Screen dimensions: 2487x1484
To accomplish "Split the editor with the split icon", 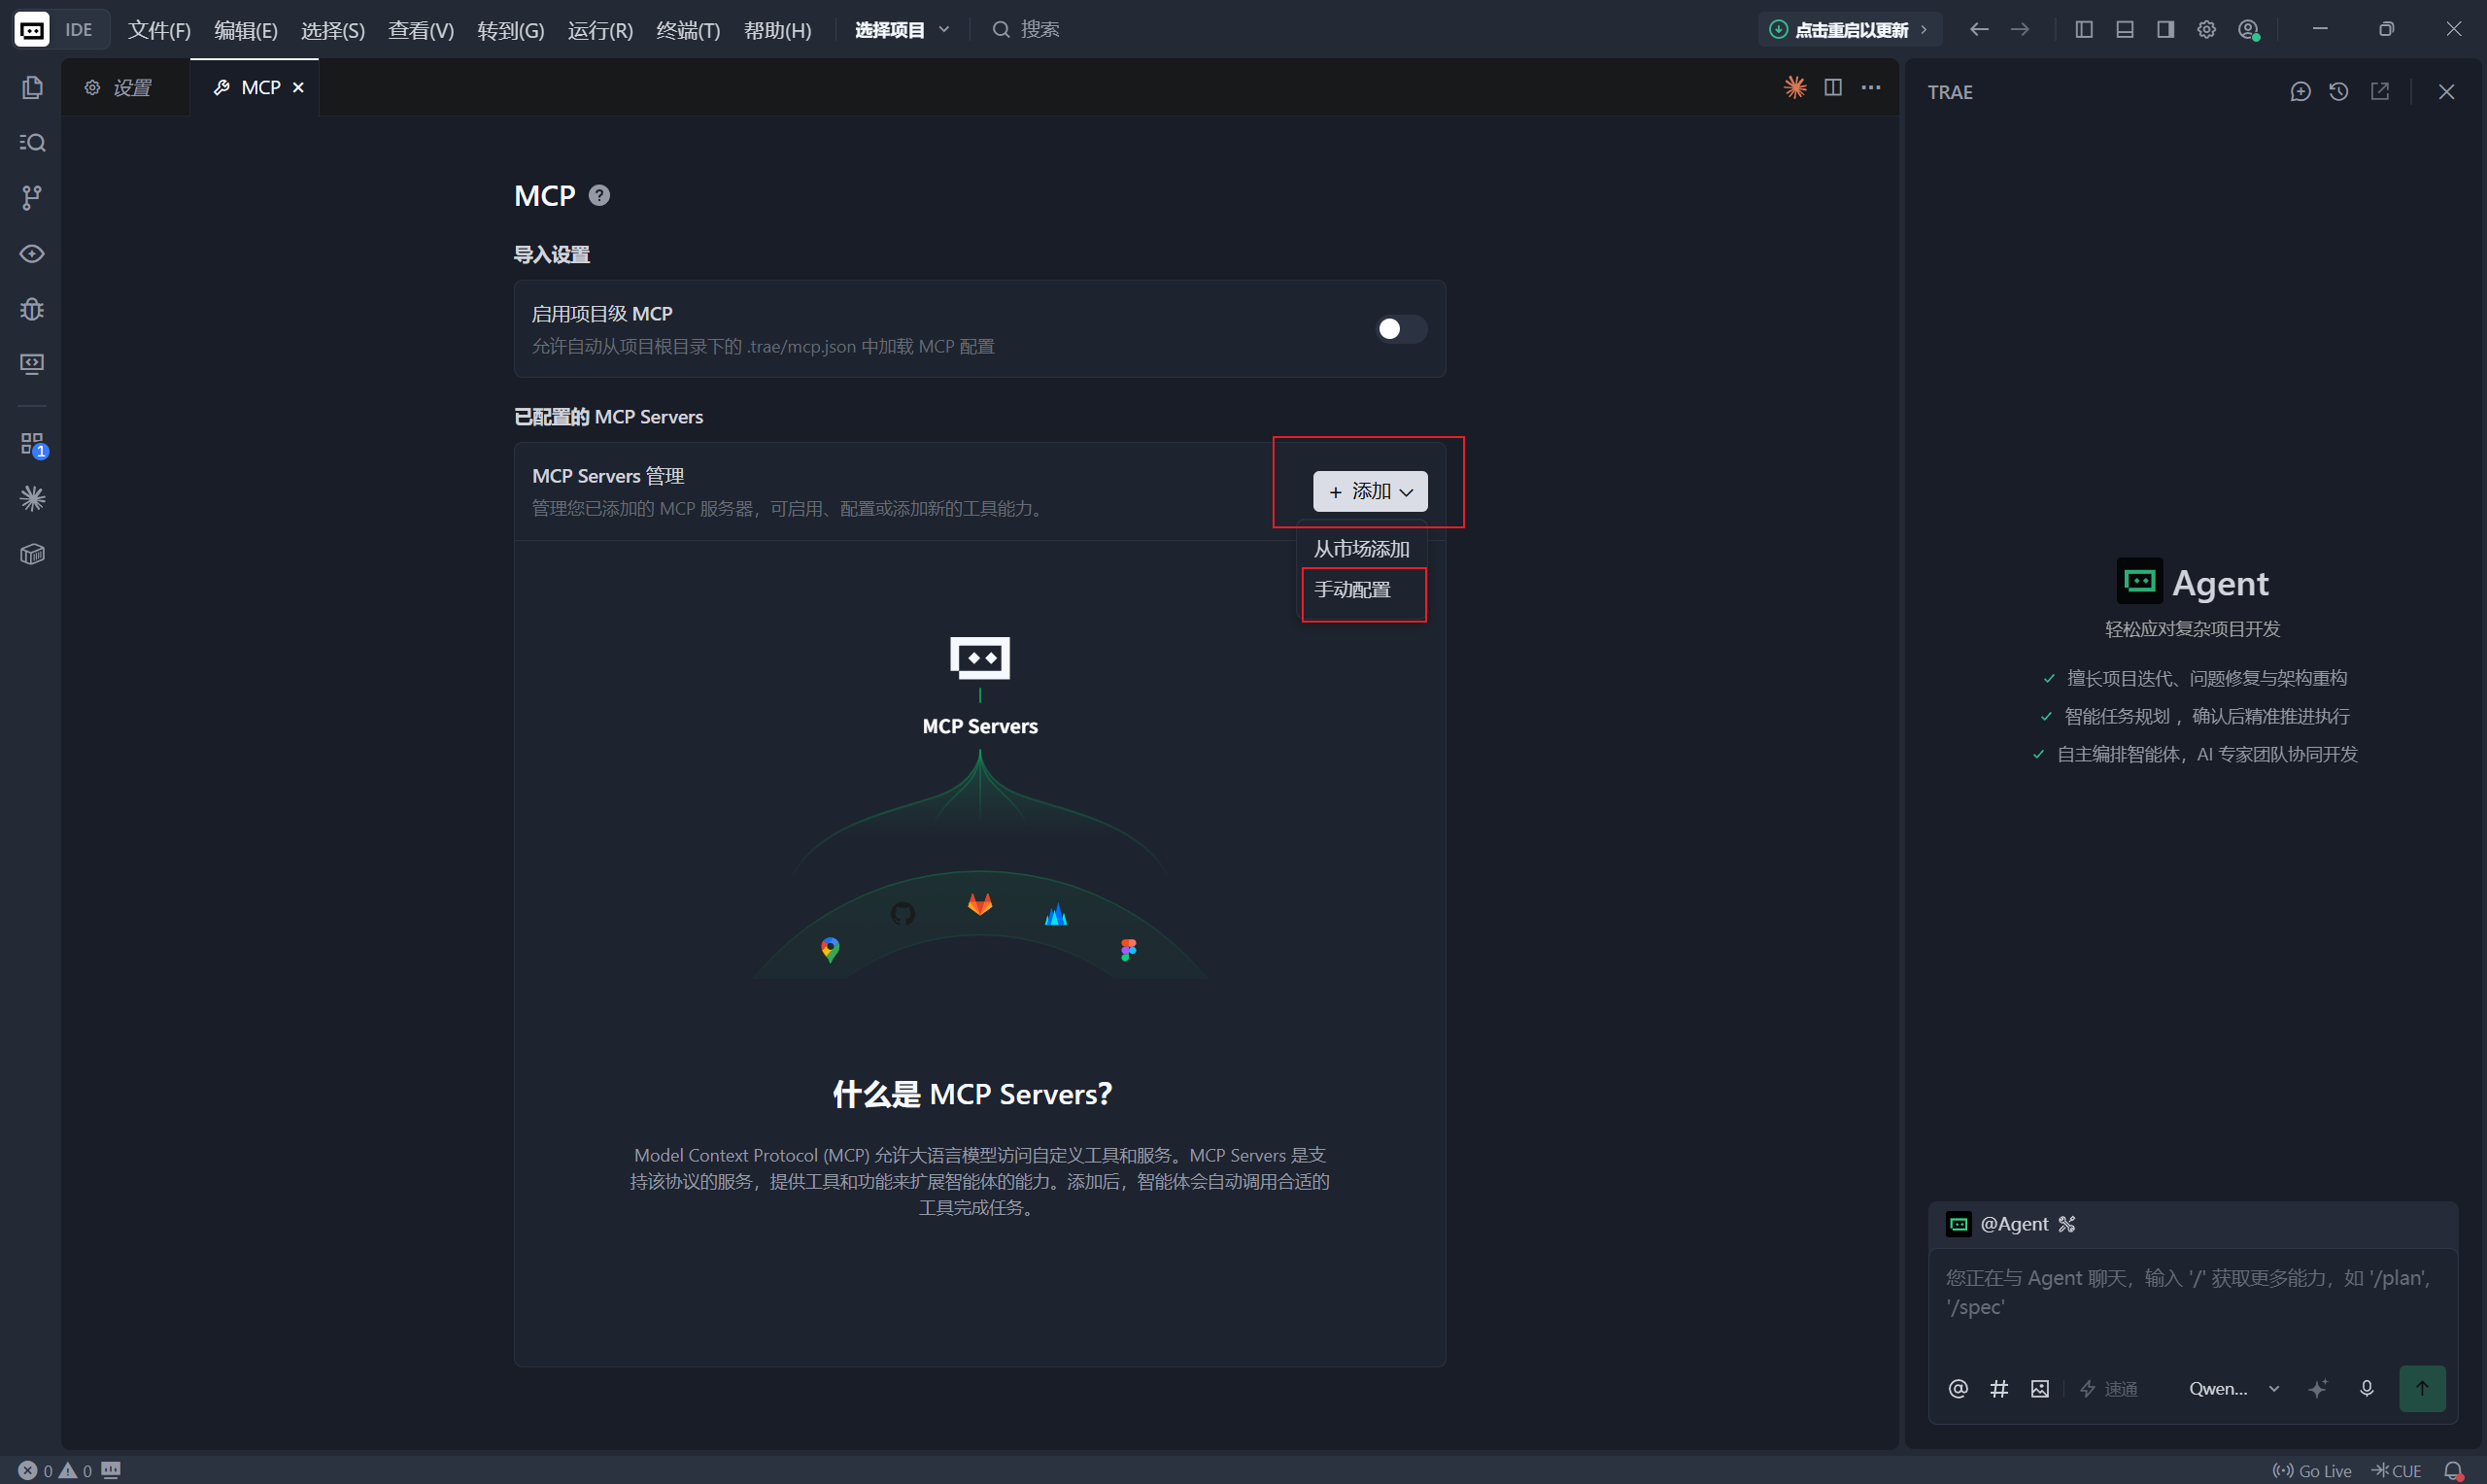I will [1833, 87].
